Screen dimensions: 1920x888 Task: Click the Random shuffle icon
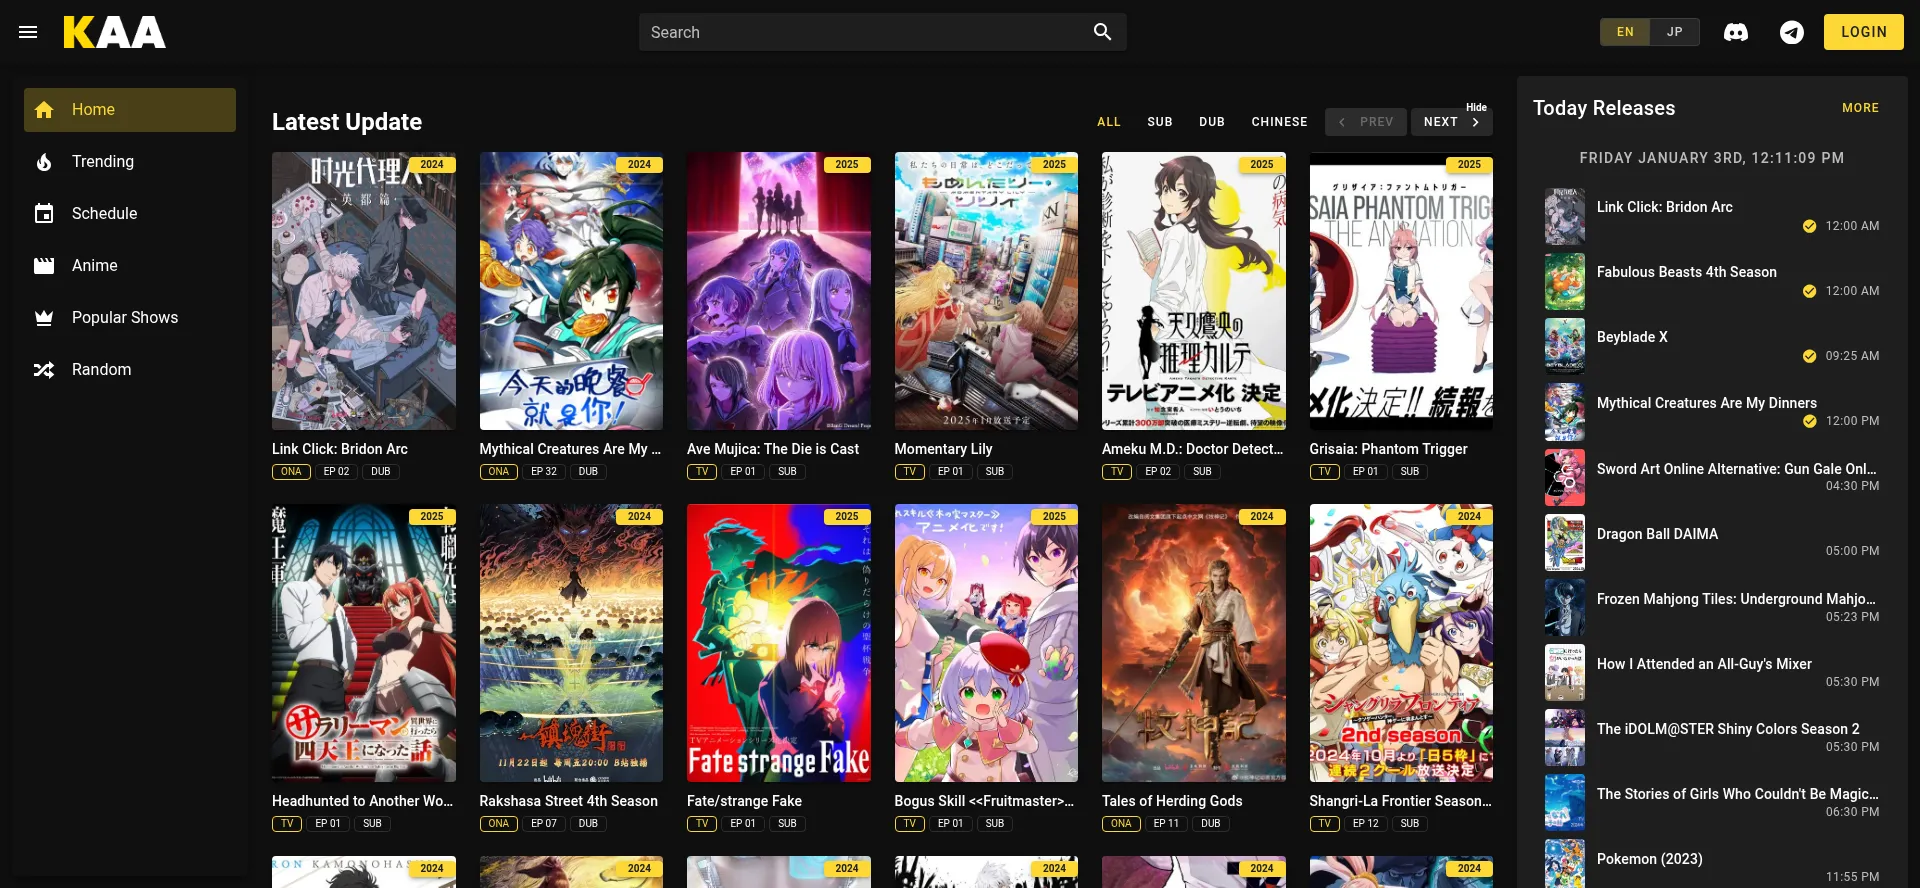coord(44,370)
